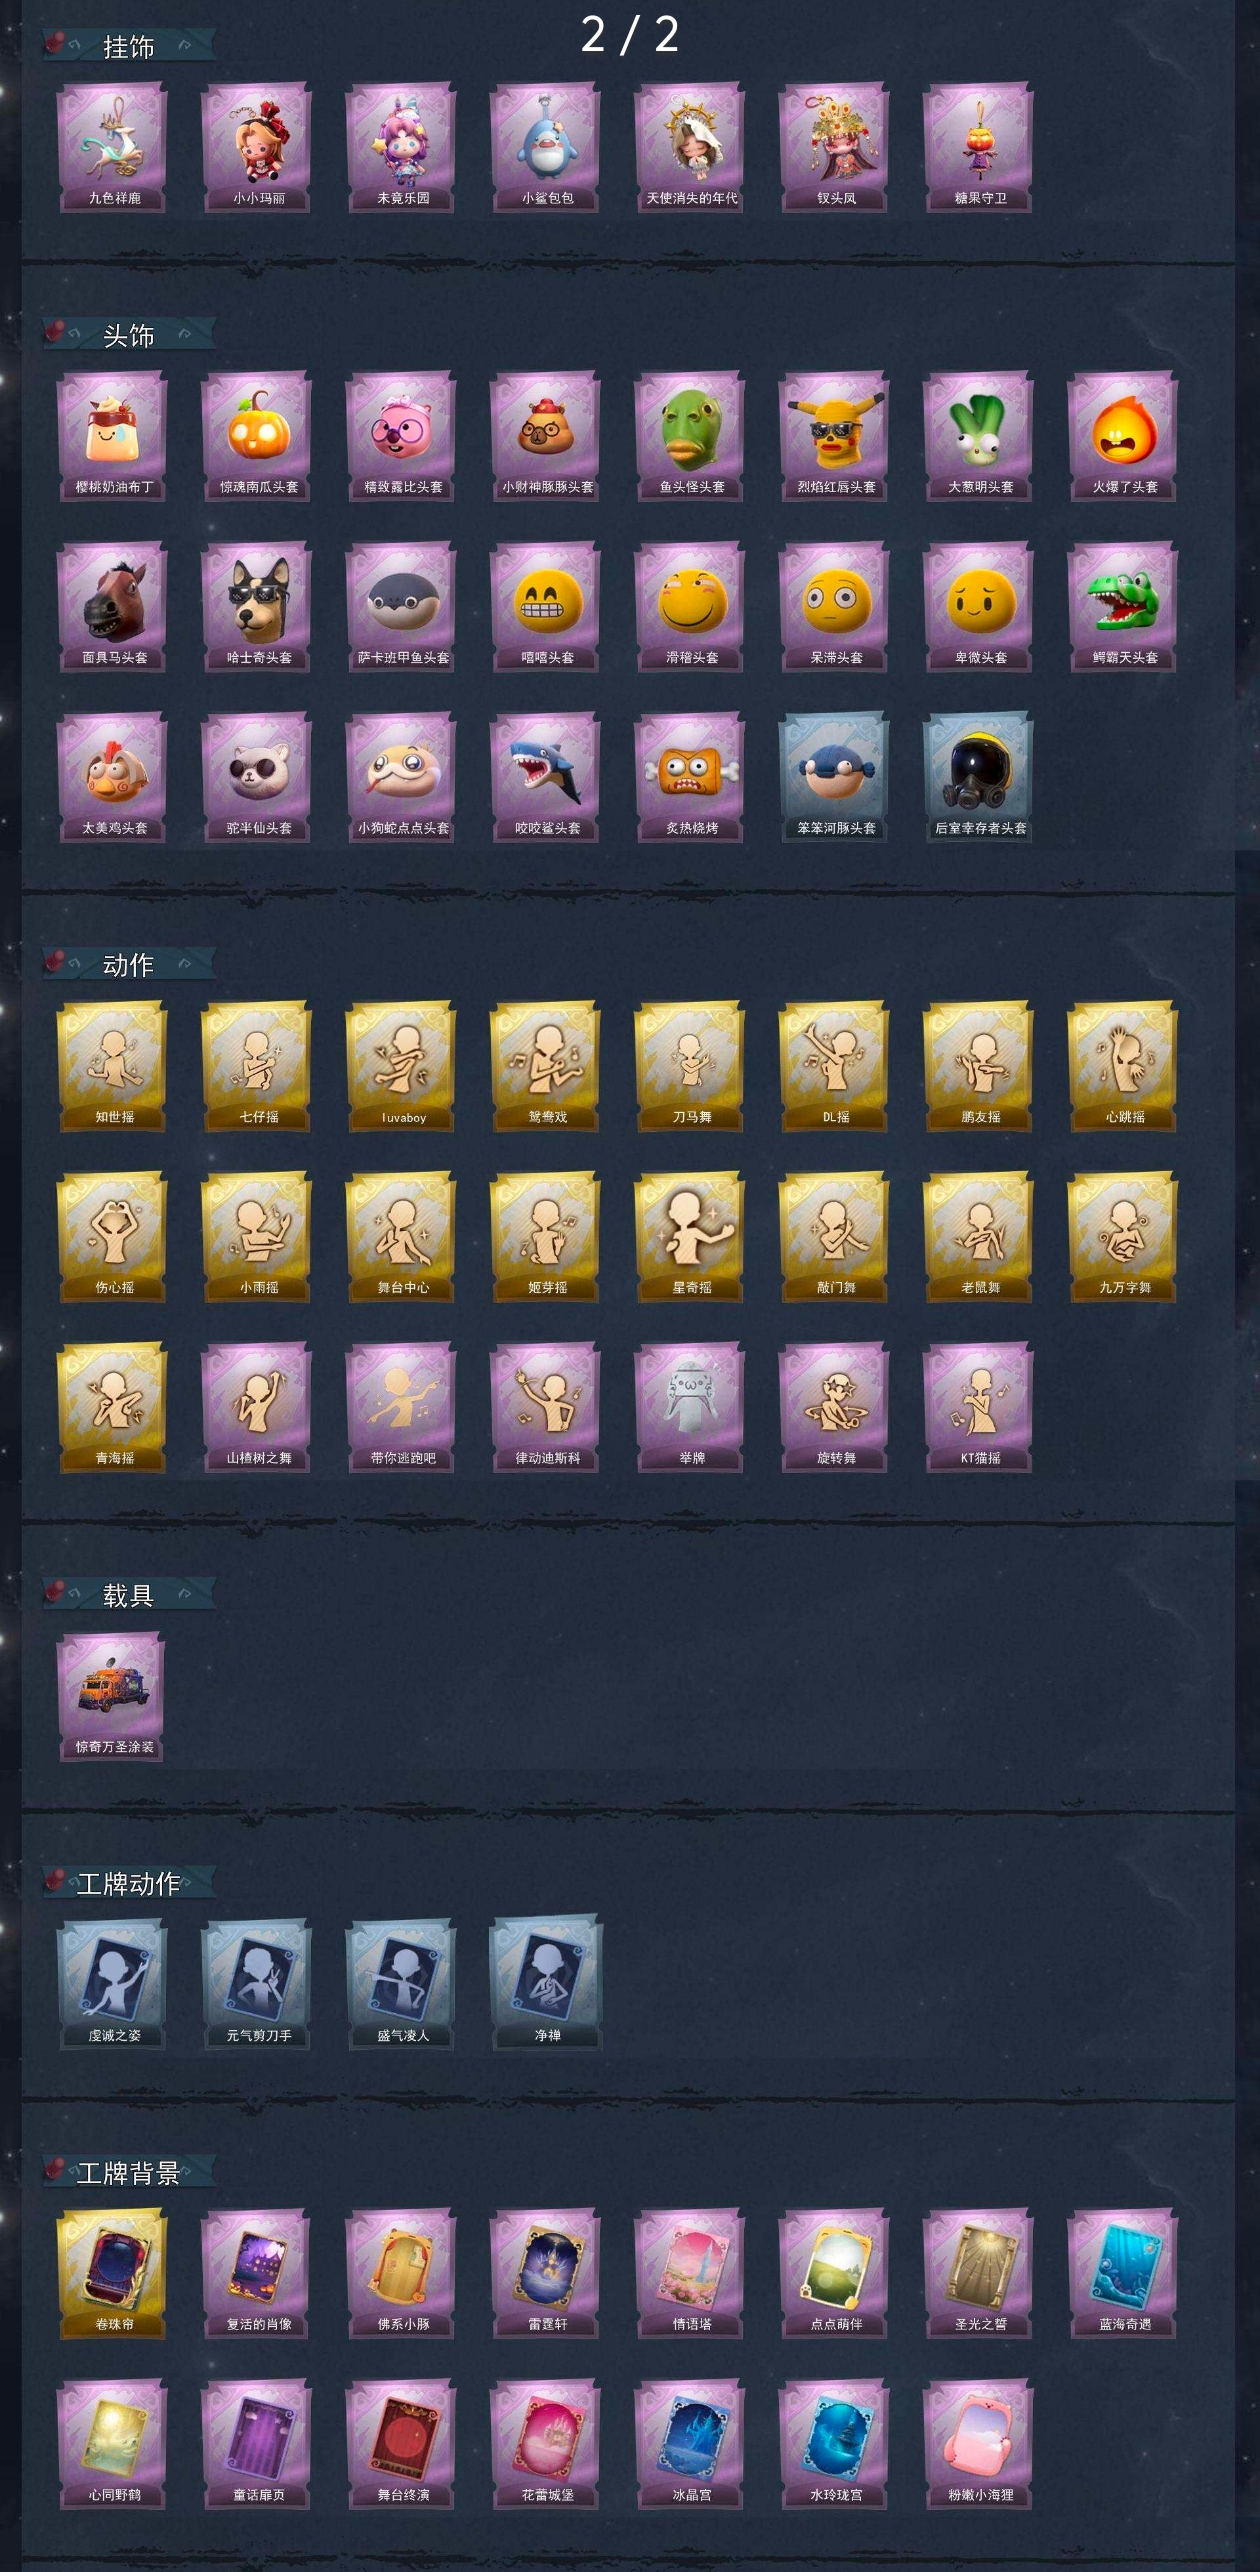Select the 咬咬鲨头套 shark headgear
This screenshot has width=1260, height=2572.
546,778
